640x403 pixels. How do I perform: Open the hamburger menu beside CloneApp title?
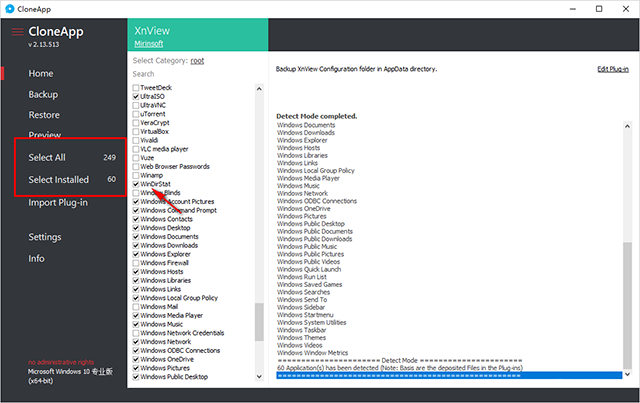pyautogui.click(x=17, y=31)
